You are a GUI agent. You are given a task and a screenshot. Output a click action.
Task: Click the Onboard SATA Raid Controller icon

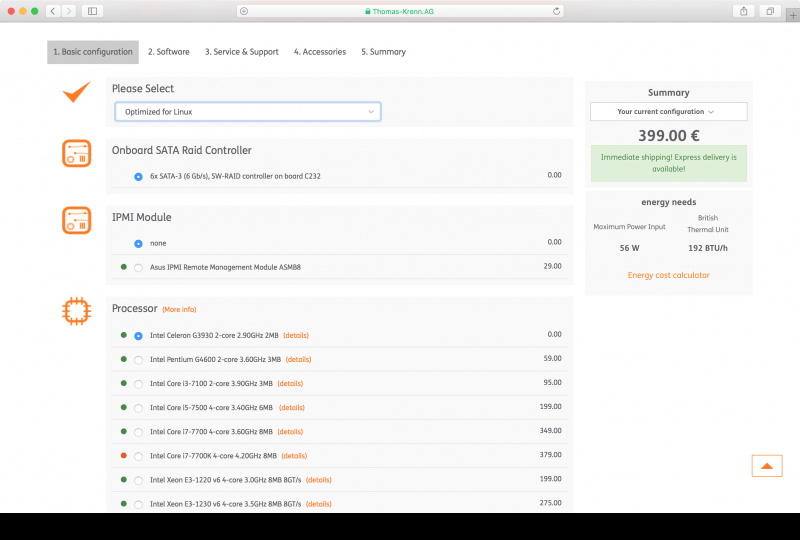(77, 153)
